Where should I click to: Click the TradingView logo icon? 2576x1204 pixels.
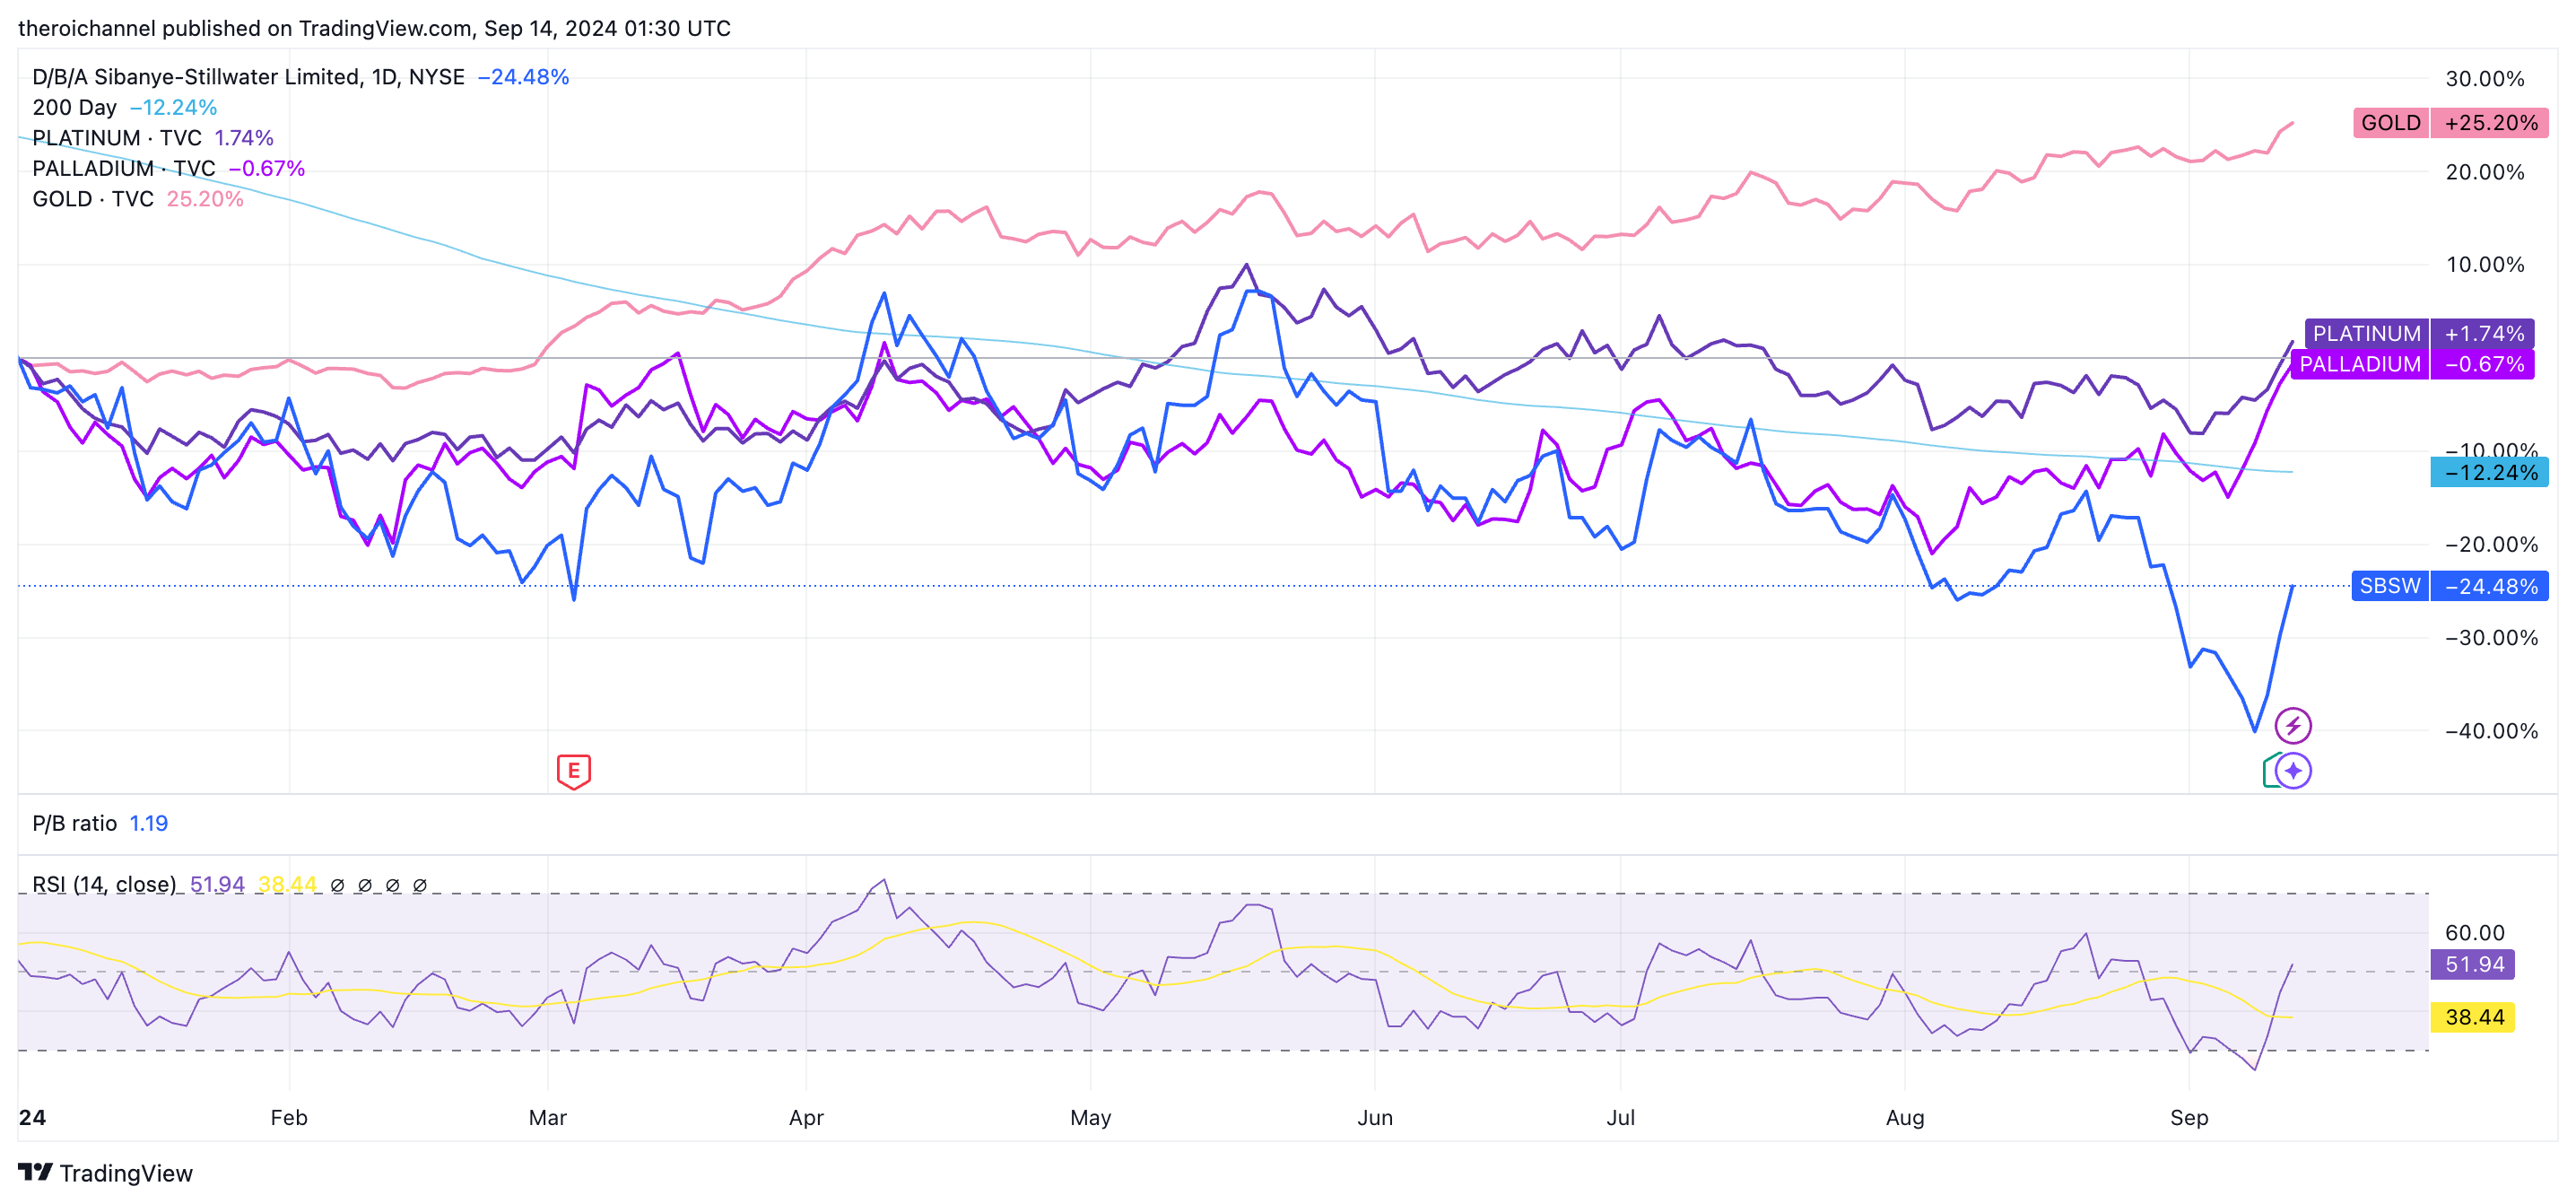pyautogui.click(x=35, y=1172)
